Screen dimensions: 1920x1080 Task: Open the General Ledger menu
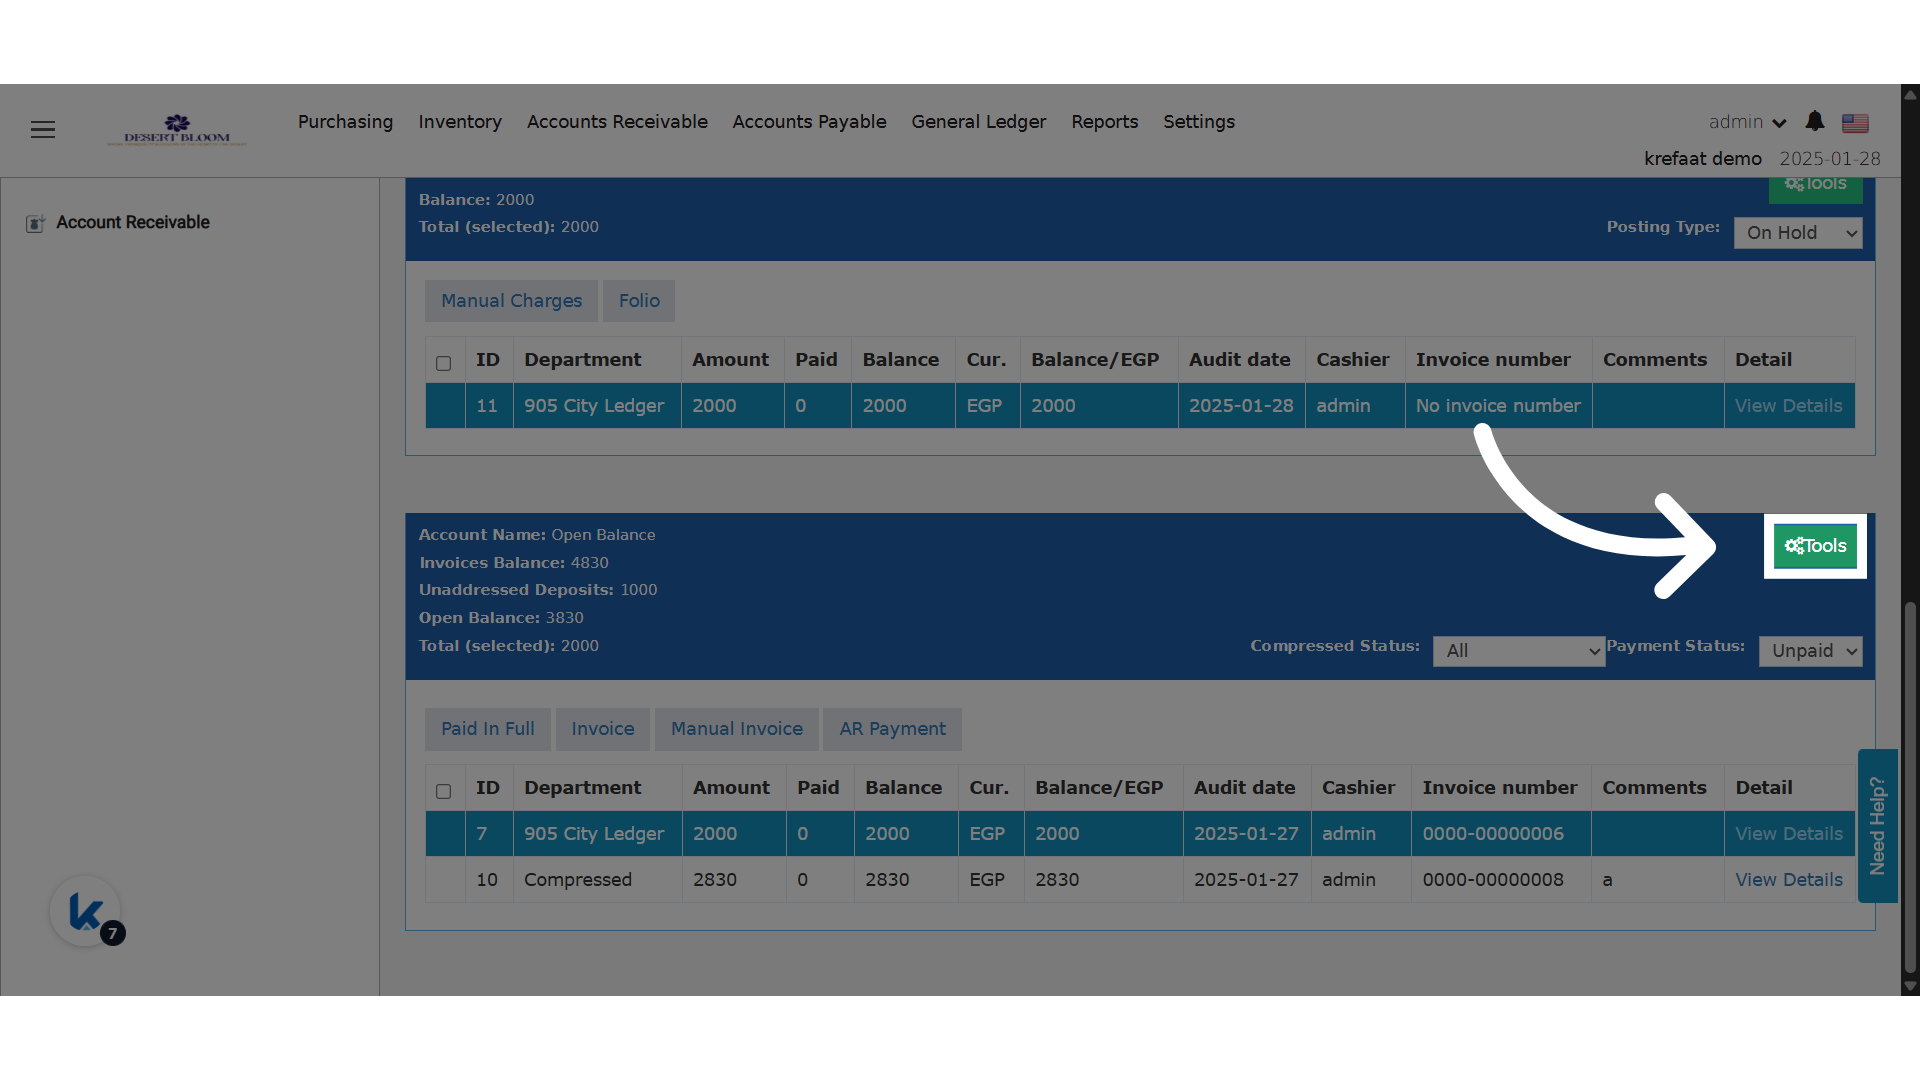pos(978,122)
